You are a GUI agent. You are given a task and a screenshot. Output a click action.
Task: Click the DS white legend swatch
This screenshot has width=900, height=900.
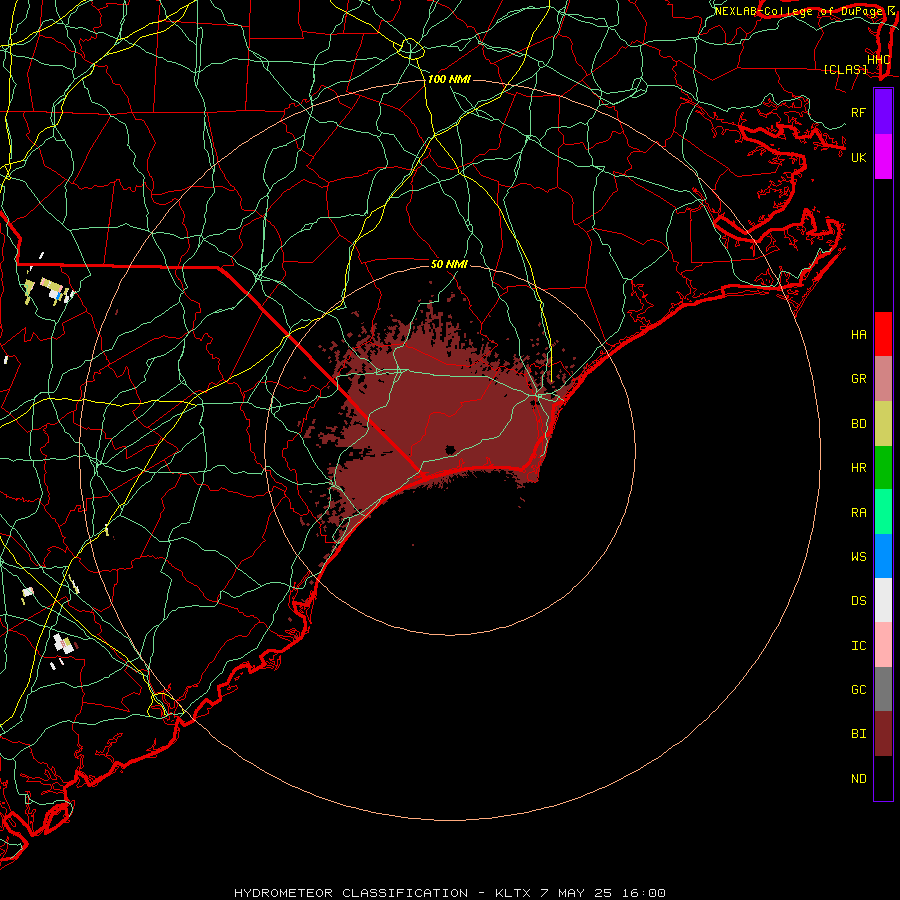pos(883,600)
